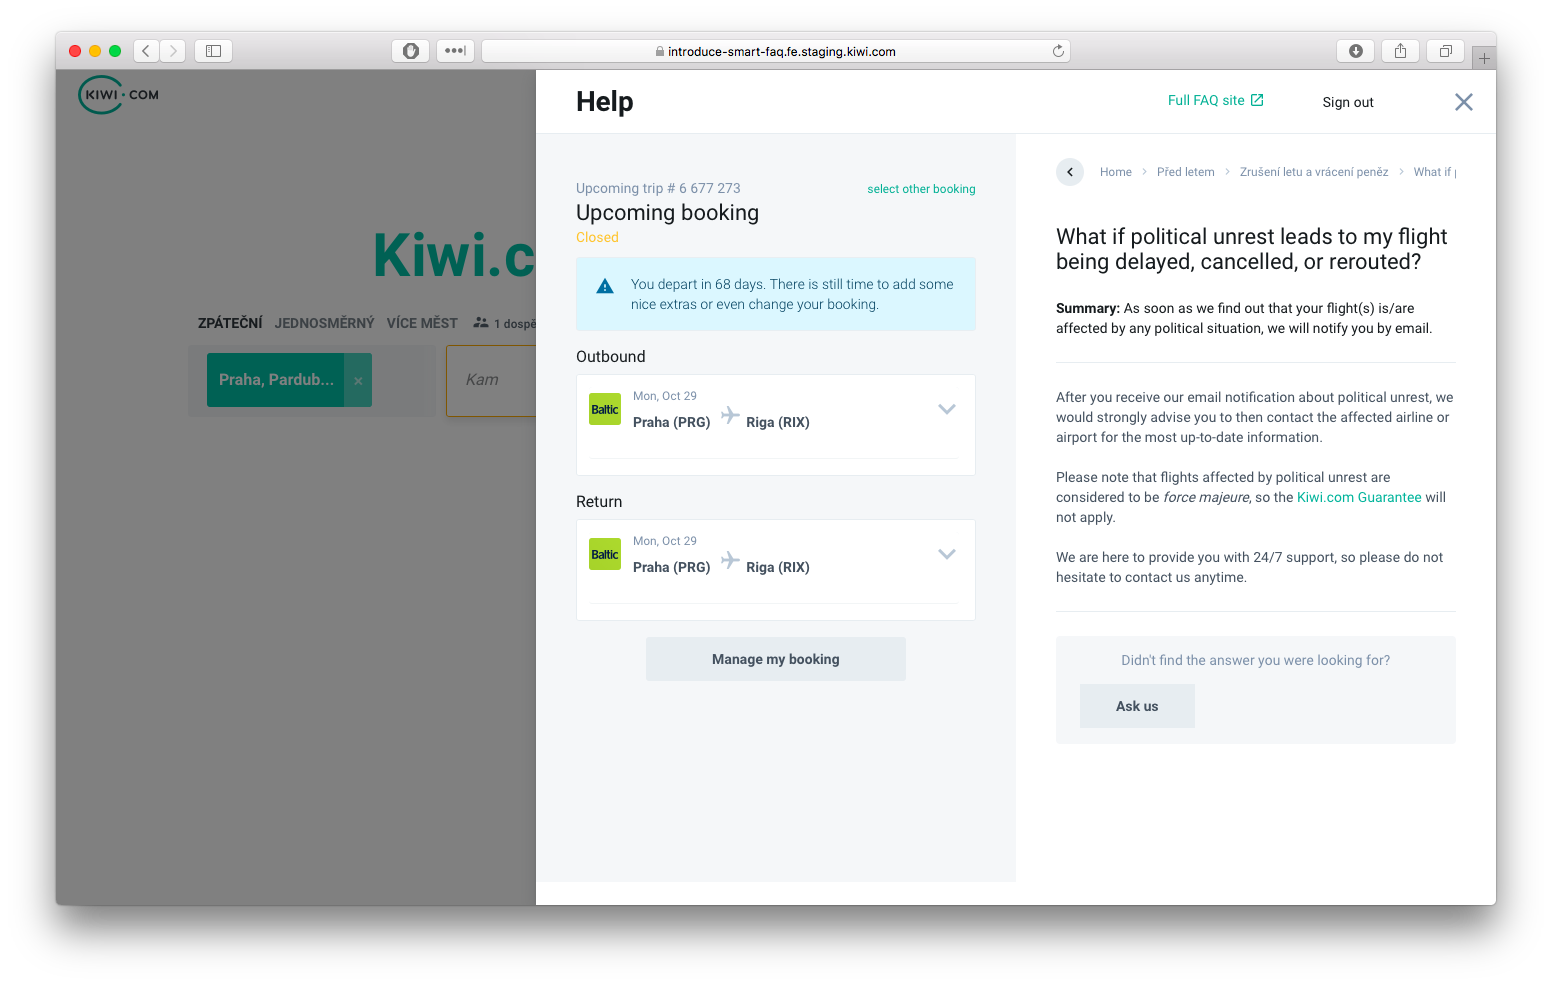Show browser Downloads from the toolbar

[1355, 50]
